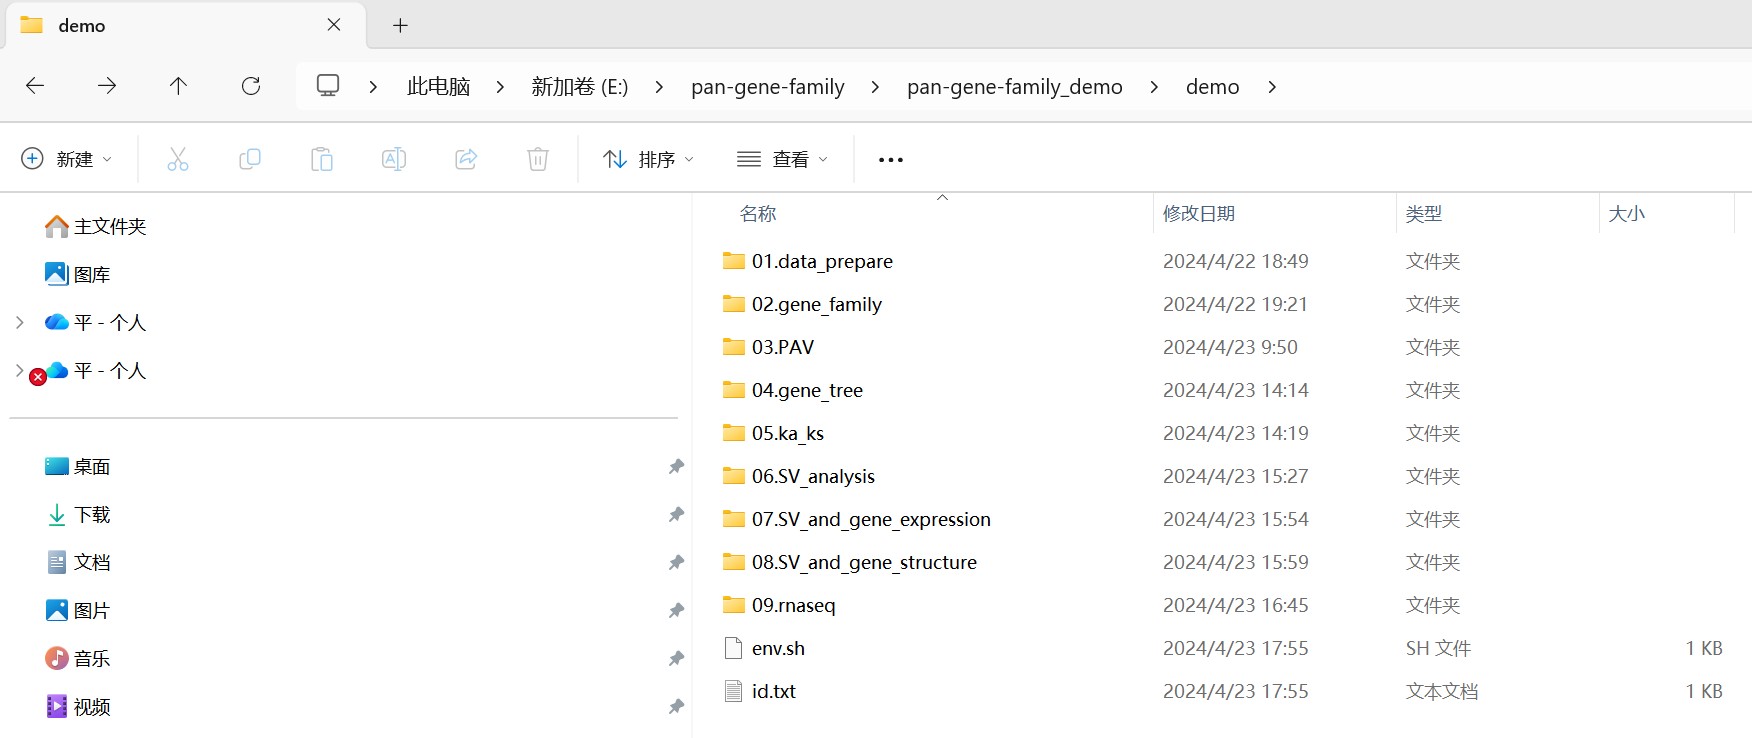1752x738 pixels.
Task: Close the demo tab
Action: click(x=334, y=25)
